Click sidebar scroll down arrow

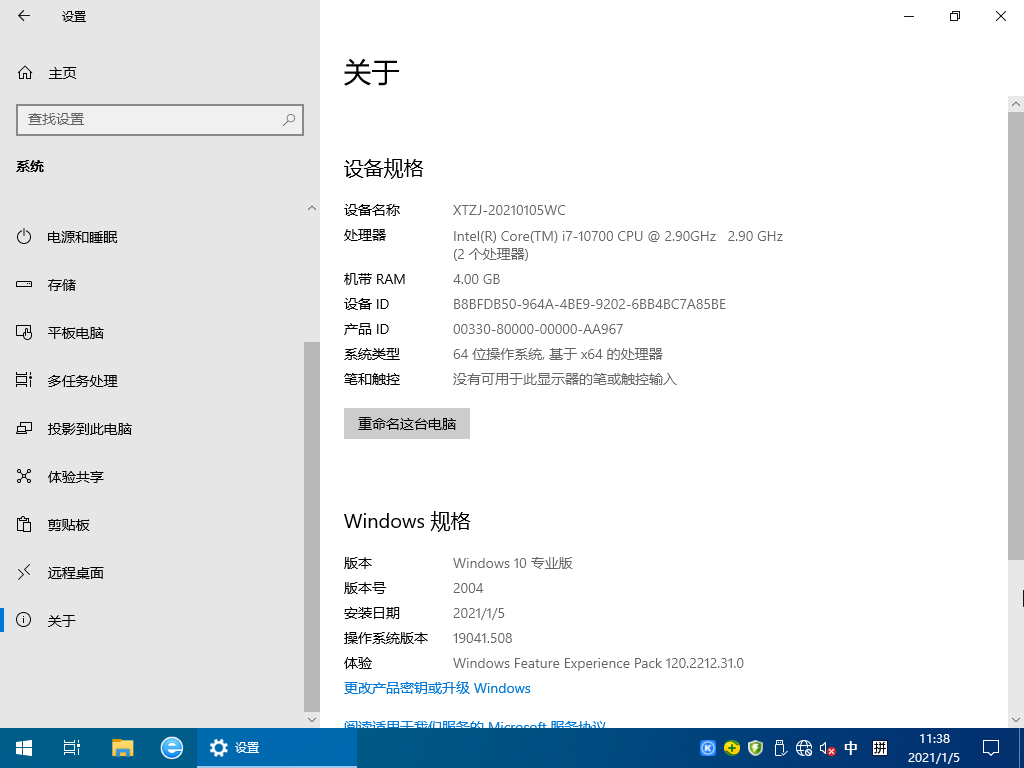tap(312, 720)
